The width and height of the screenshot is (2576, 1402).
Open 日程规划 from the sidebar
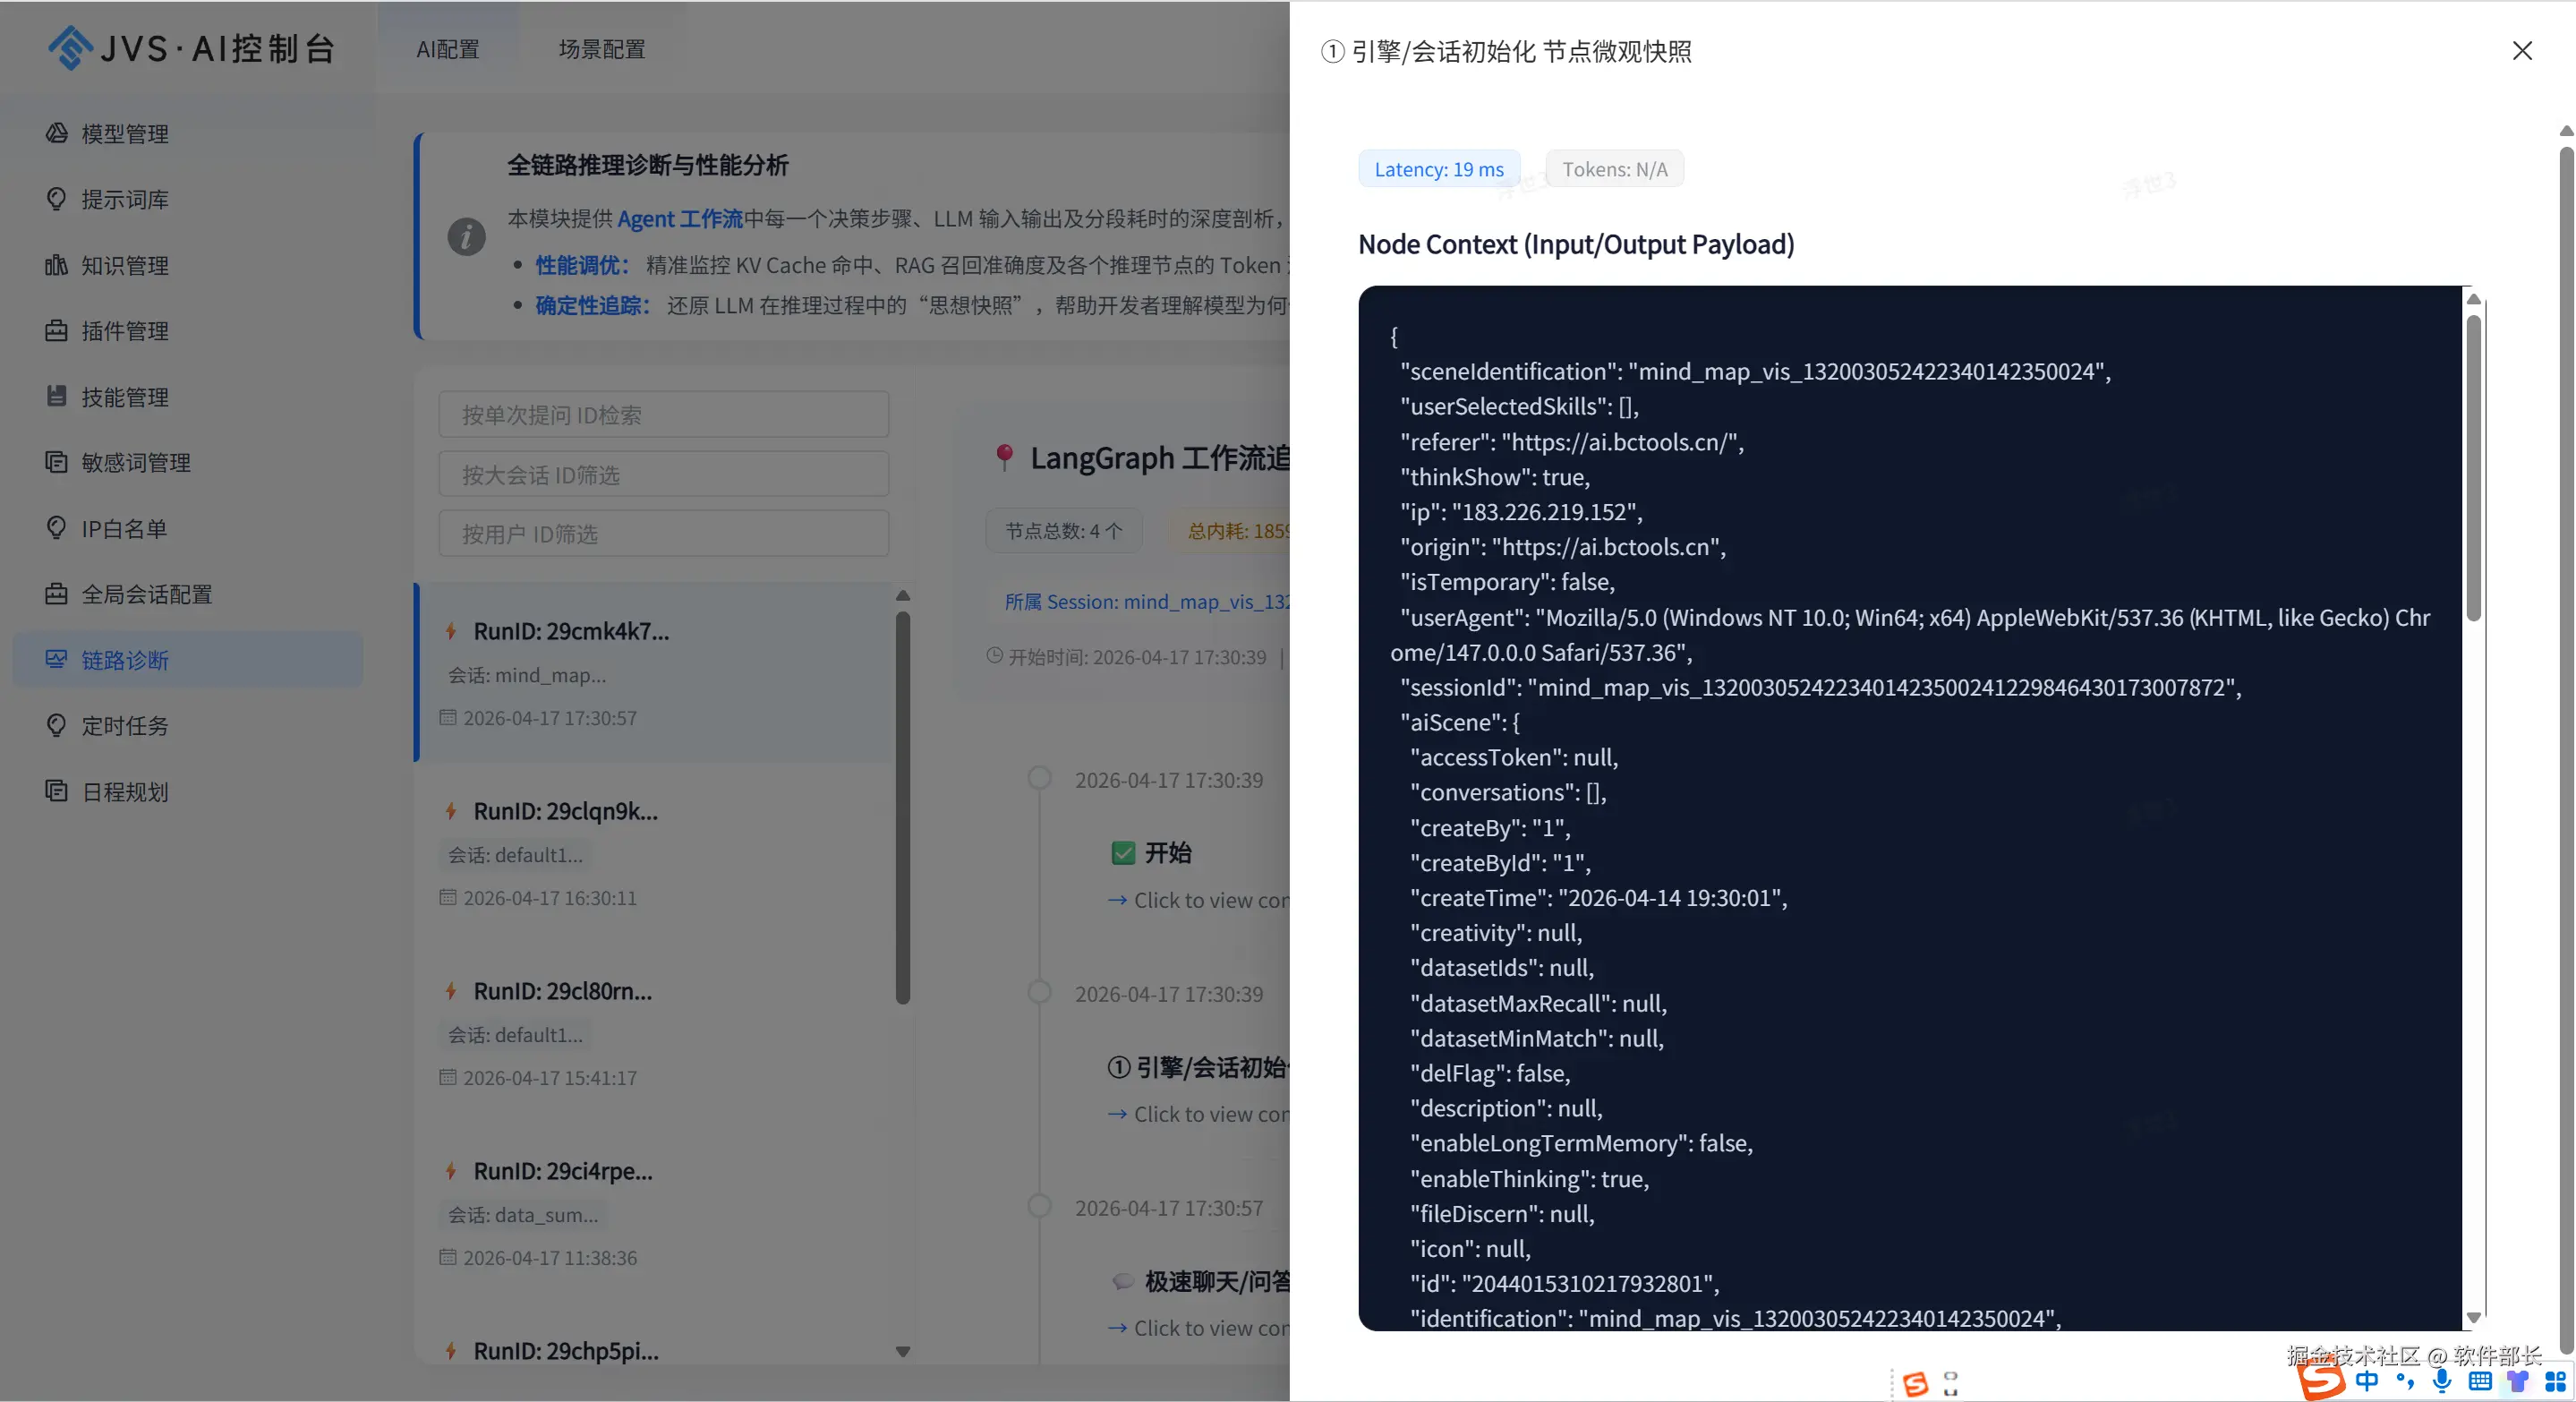point(125,792)
